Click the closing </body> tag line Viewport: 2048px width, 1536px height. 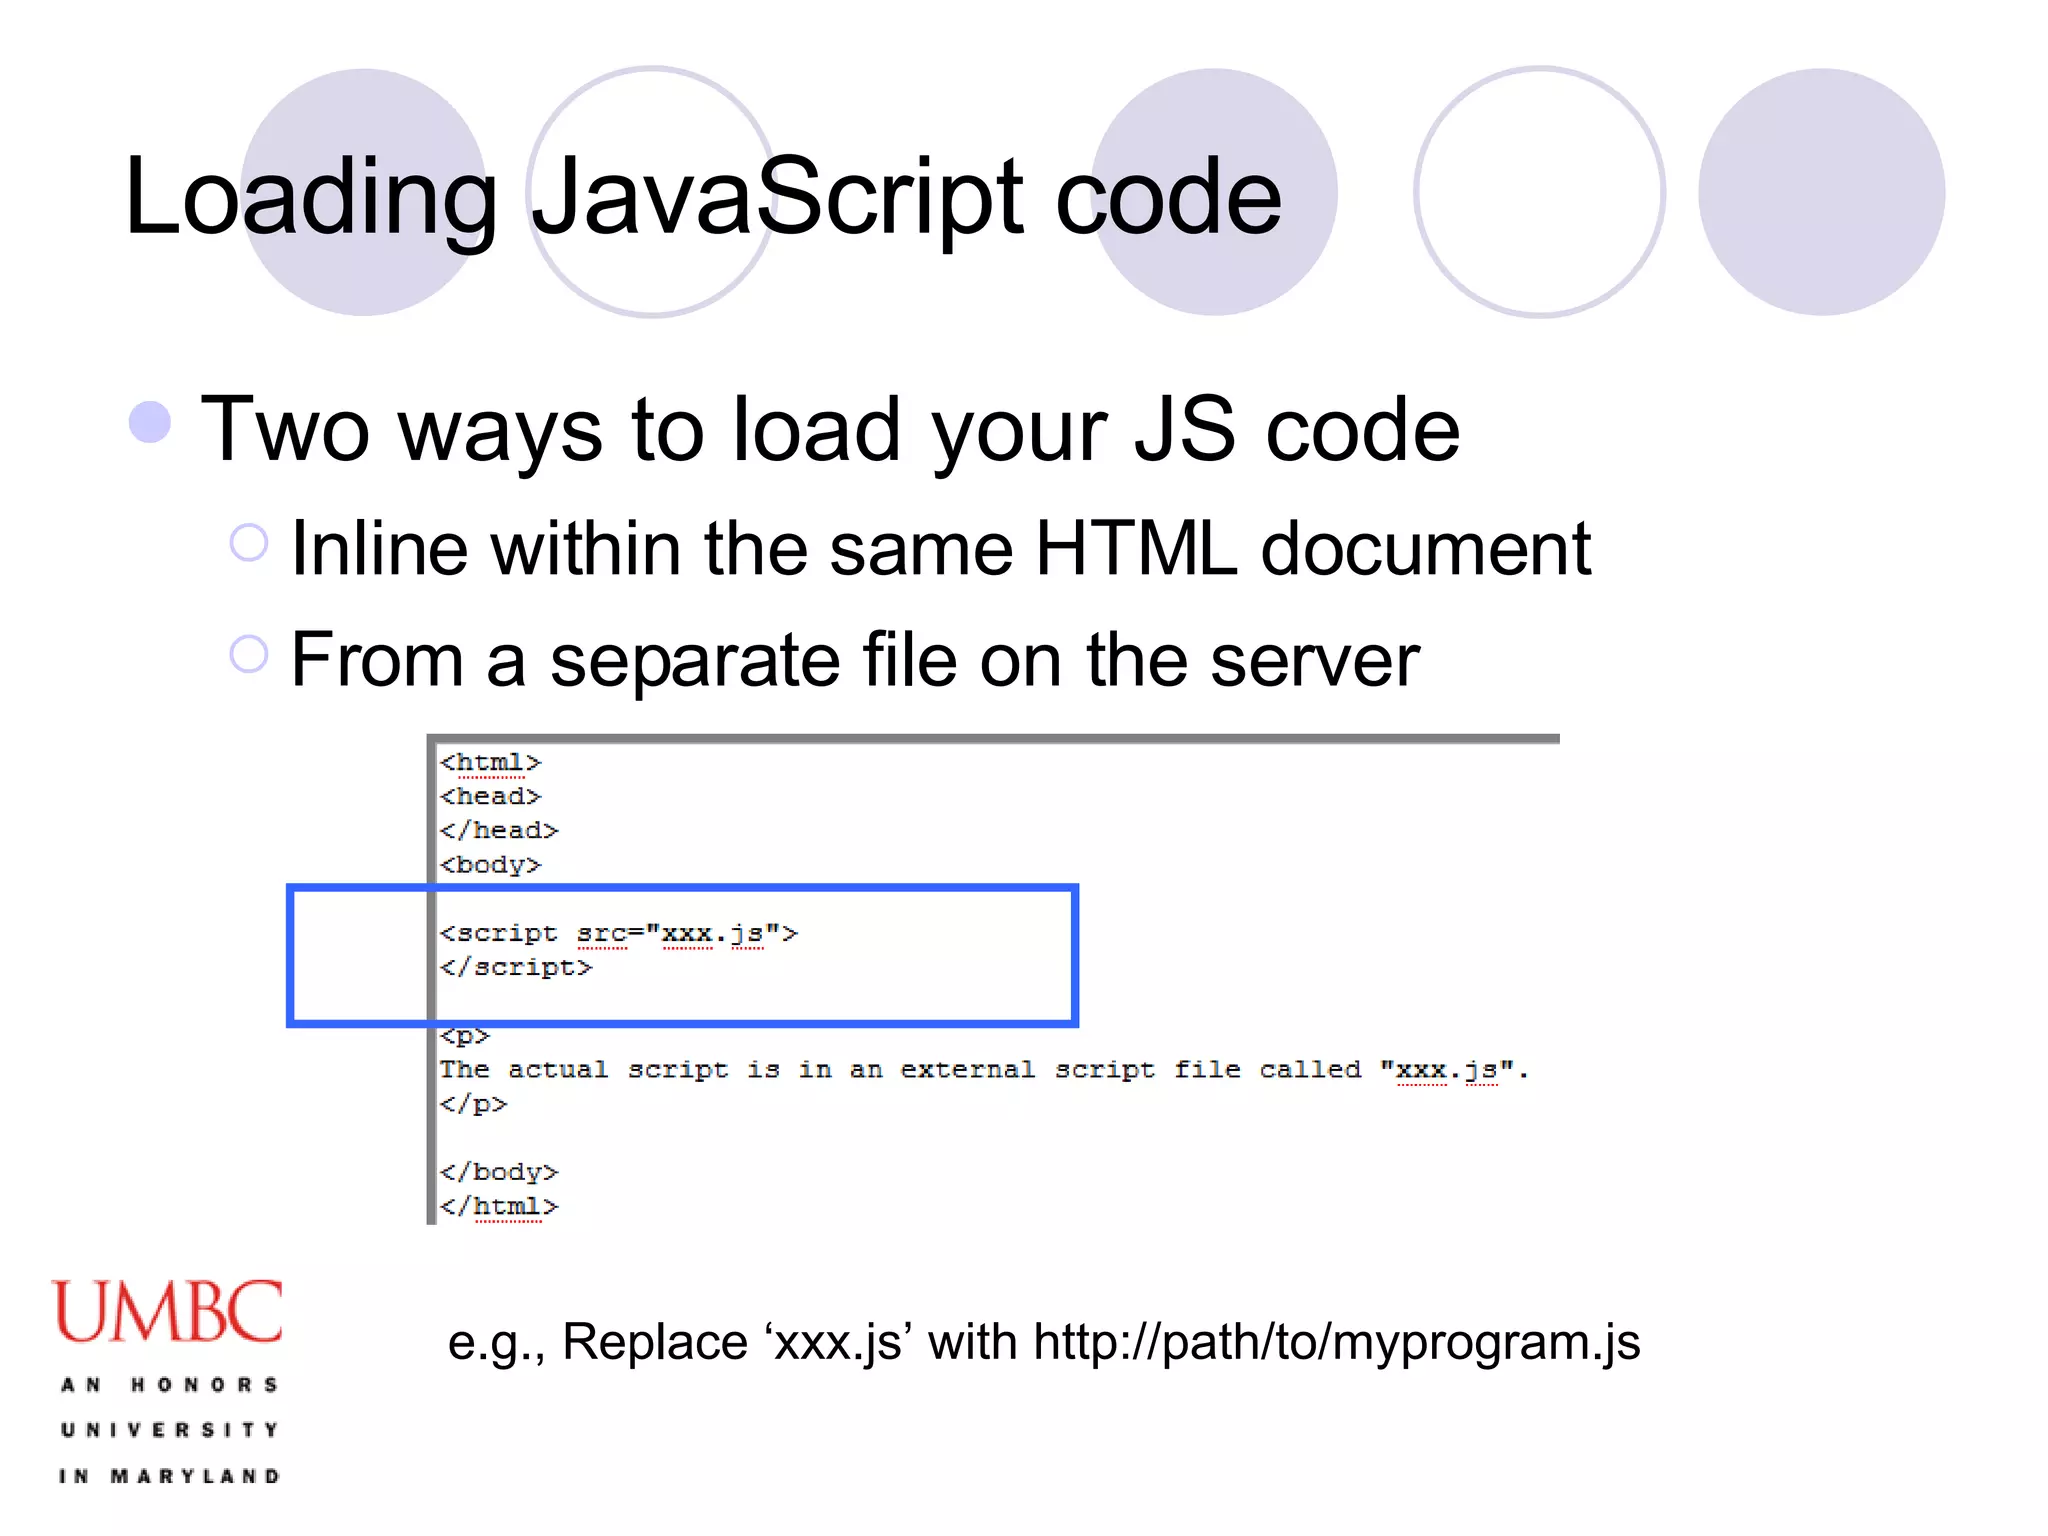498,1171
